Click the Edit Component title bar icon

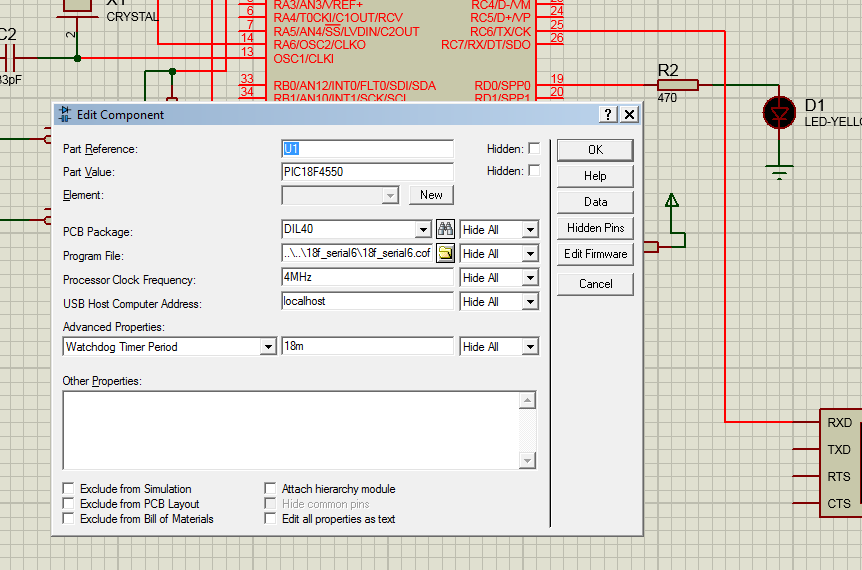[65, 114]
